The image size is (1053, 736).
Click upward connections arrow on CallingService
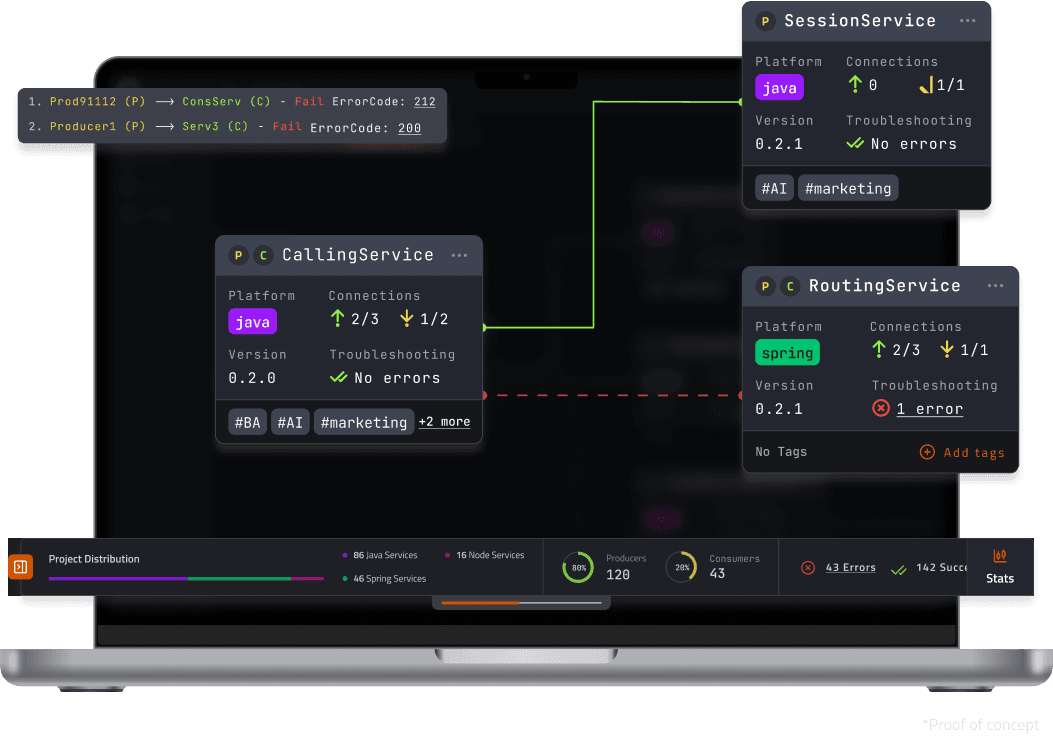pos(337,318)
